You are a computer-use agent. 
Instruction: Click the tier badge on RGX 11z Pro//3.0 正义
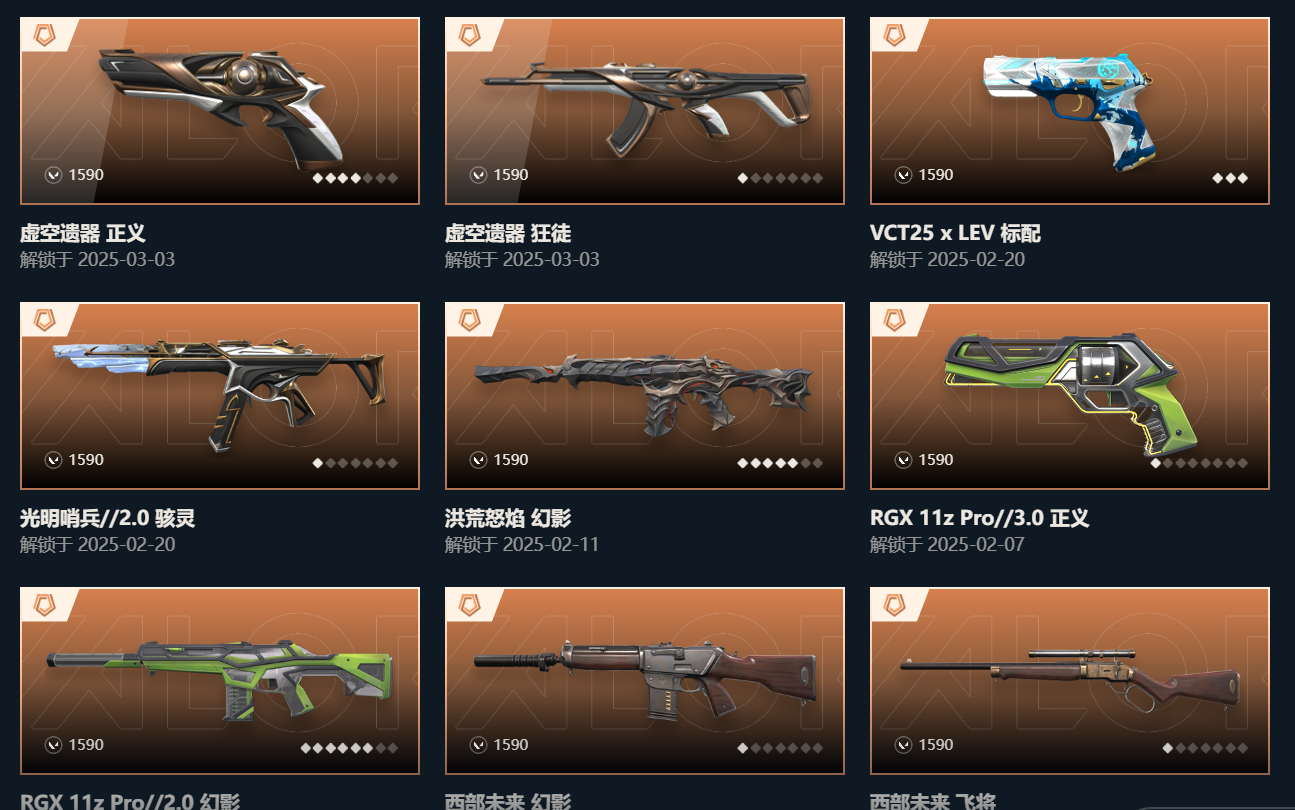point(894,320)
